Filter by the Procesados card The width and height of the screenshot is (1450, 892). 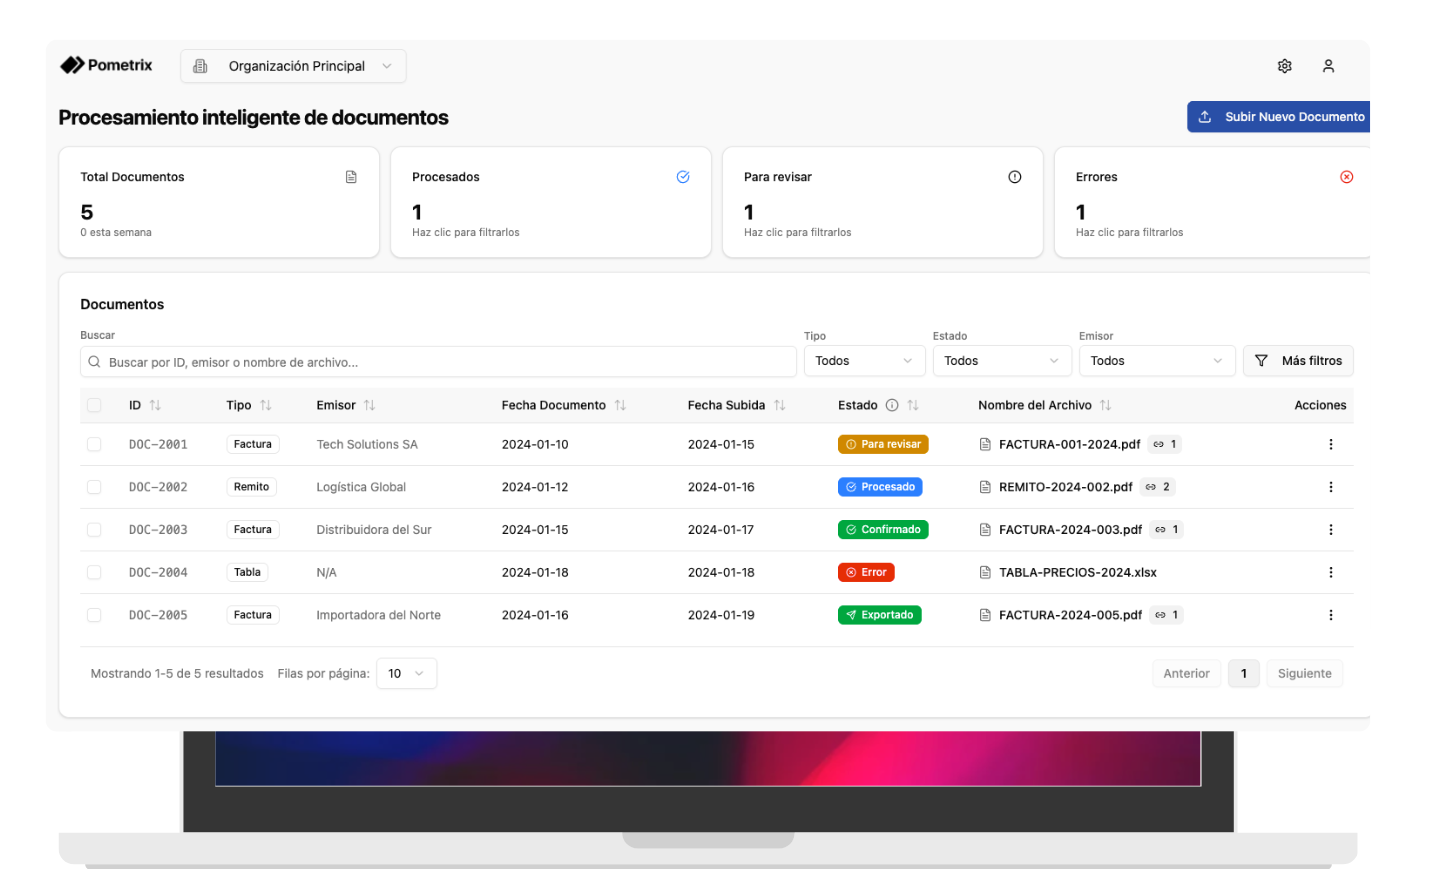pyautogui.click(x=550, y=203)
